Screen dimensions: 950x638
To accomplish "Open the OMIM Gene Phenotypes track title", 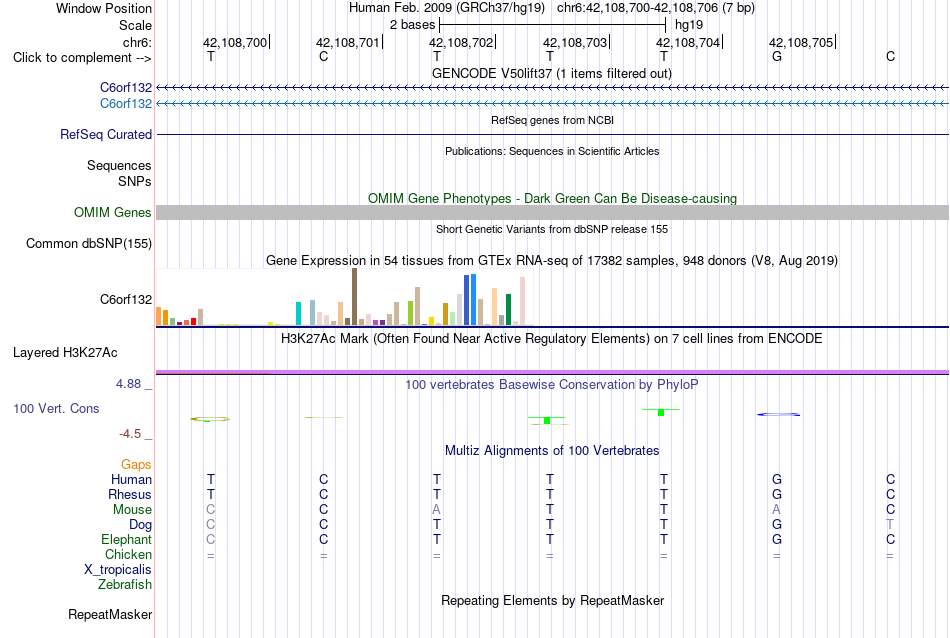I will [552, 198].
